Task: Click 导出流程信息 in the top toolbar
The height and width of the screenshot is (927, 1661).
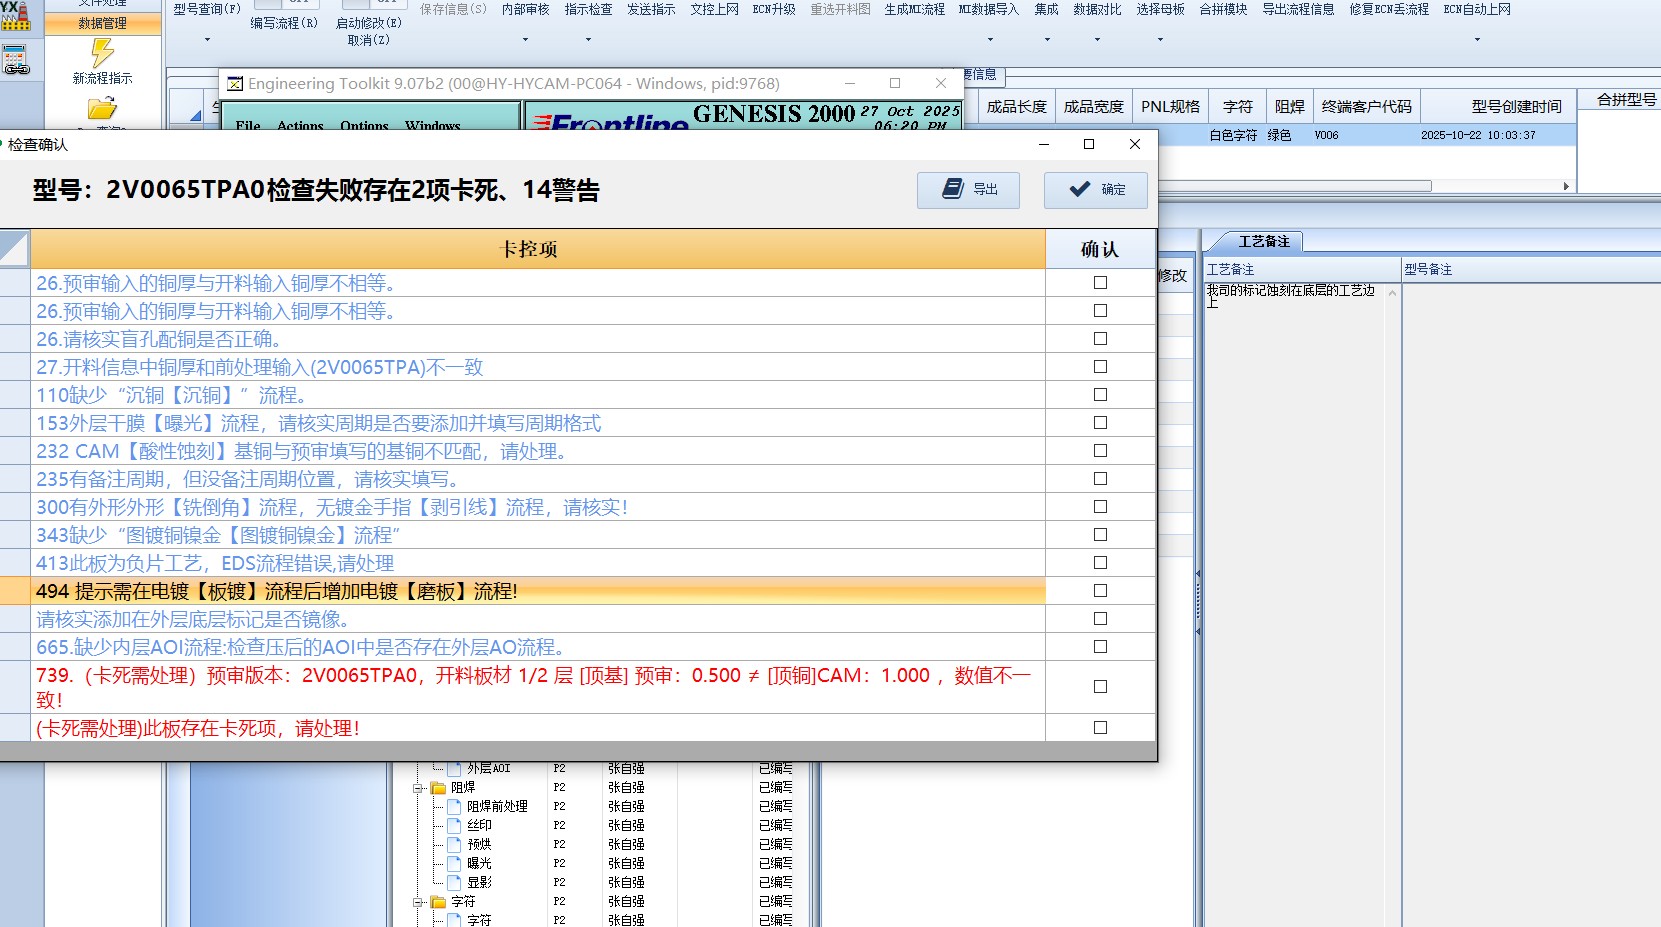Action: point(1298,9)
